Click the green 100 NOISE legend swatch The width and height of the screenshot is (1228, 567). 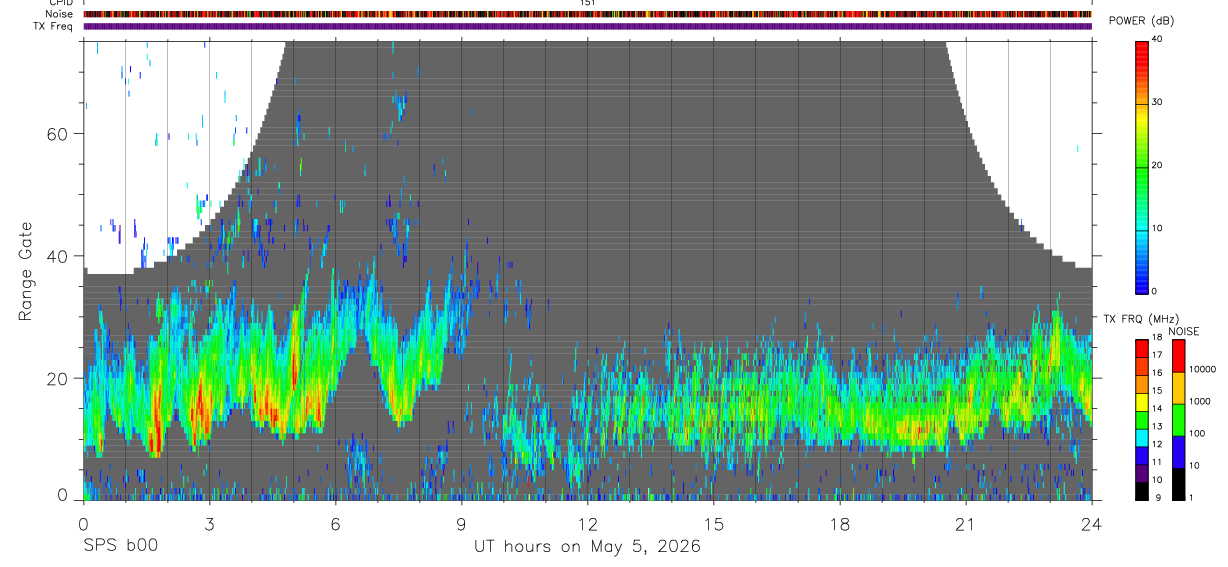point(1178,420)
